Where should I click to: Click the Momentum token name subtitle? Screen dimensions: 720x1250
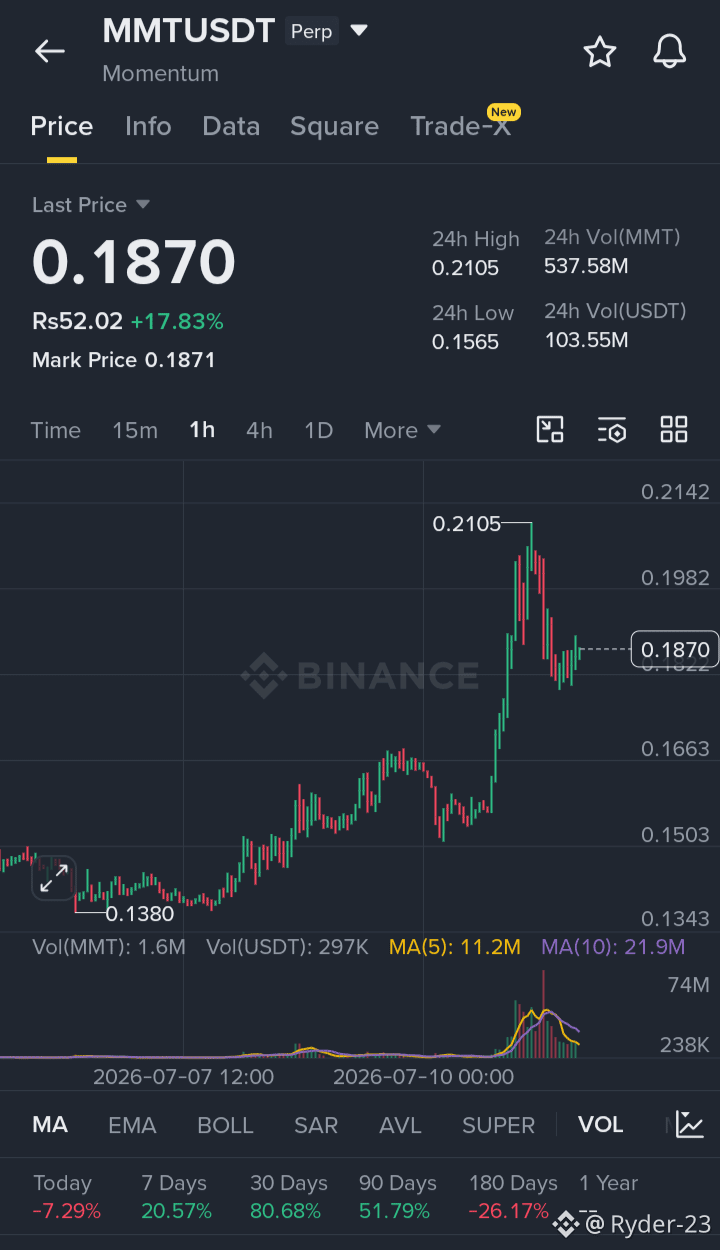point(160,73)
